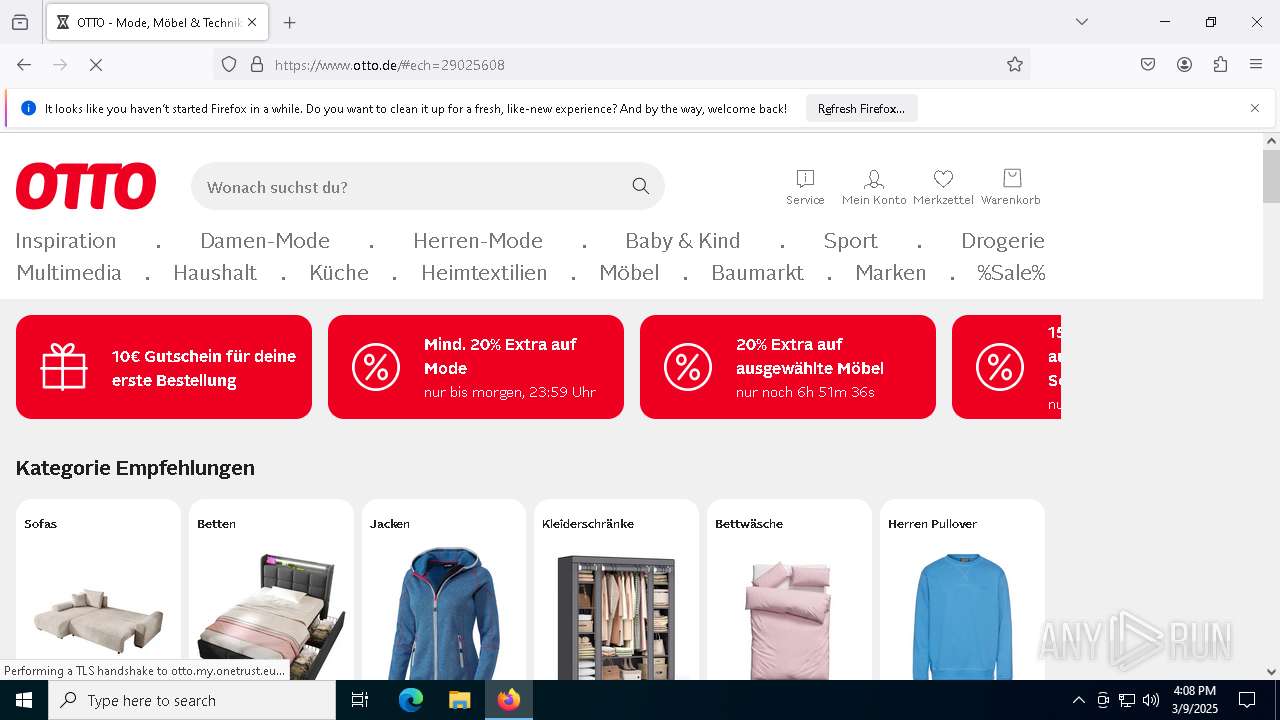Image resolution: width=1280 pixels, height=720 pixels.
Task: Open the Herren Pullover category card
Action: pos(962,590)
